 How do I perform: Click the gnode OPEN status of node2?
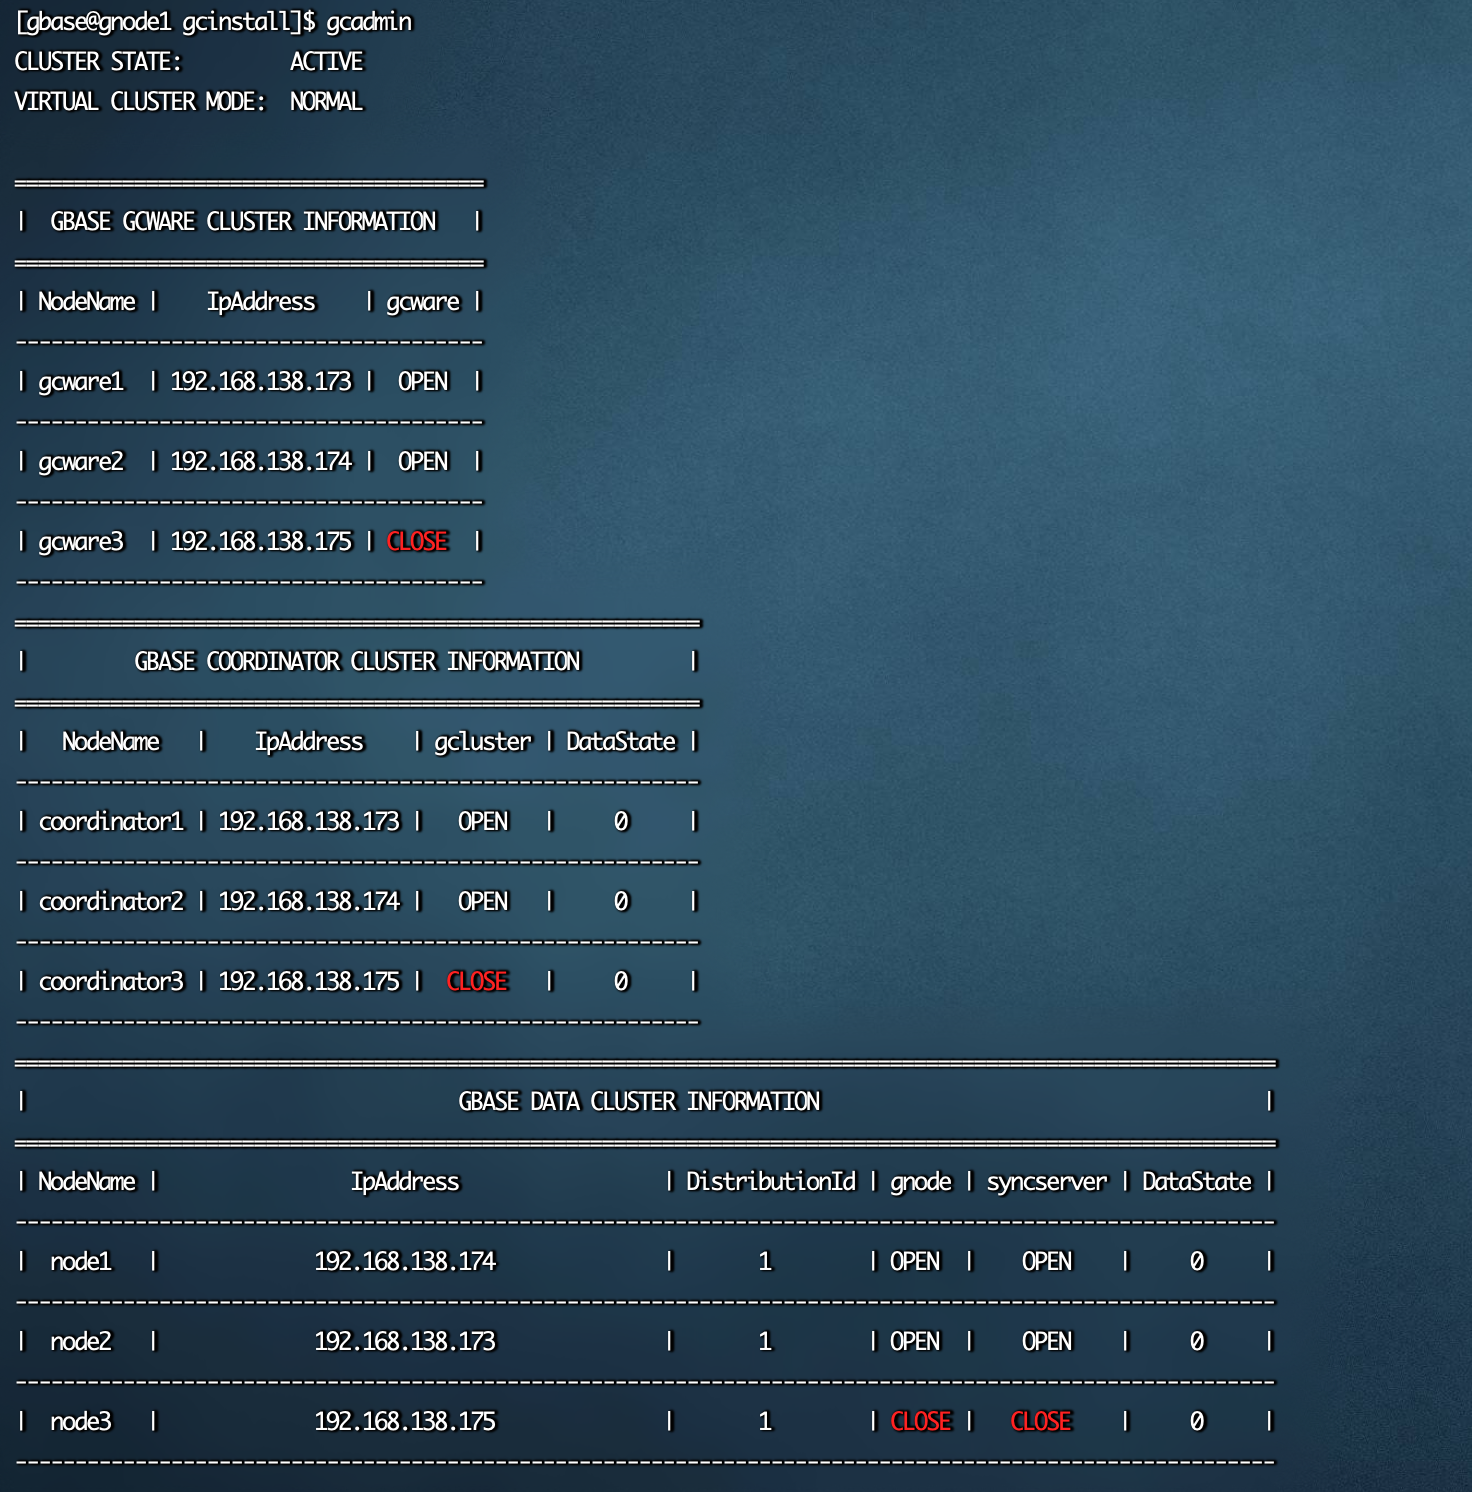point(915,1342)
